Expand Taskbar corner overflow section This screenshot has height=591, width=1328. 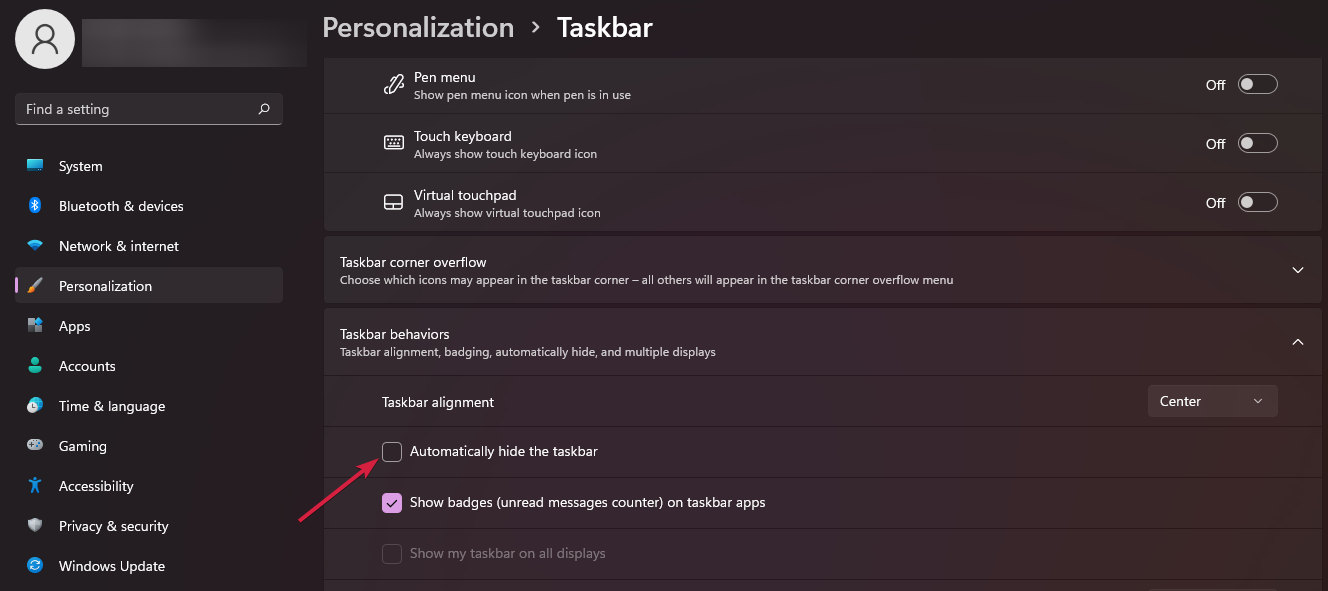[1298, 270]
